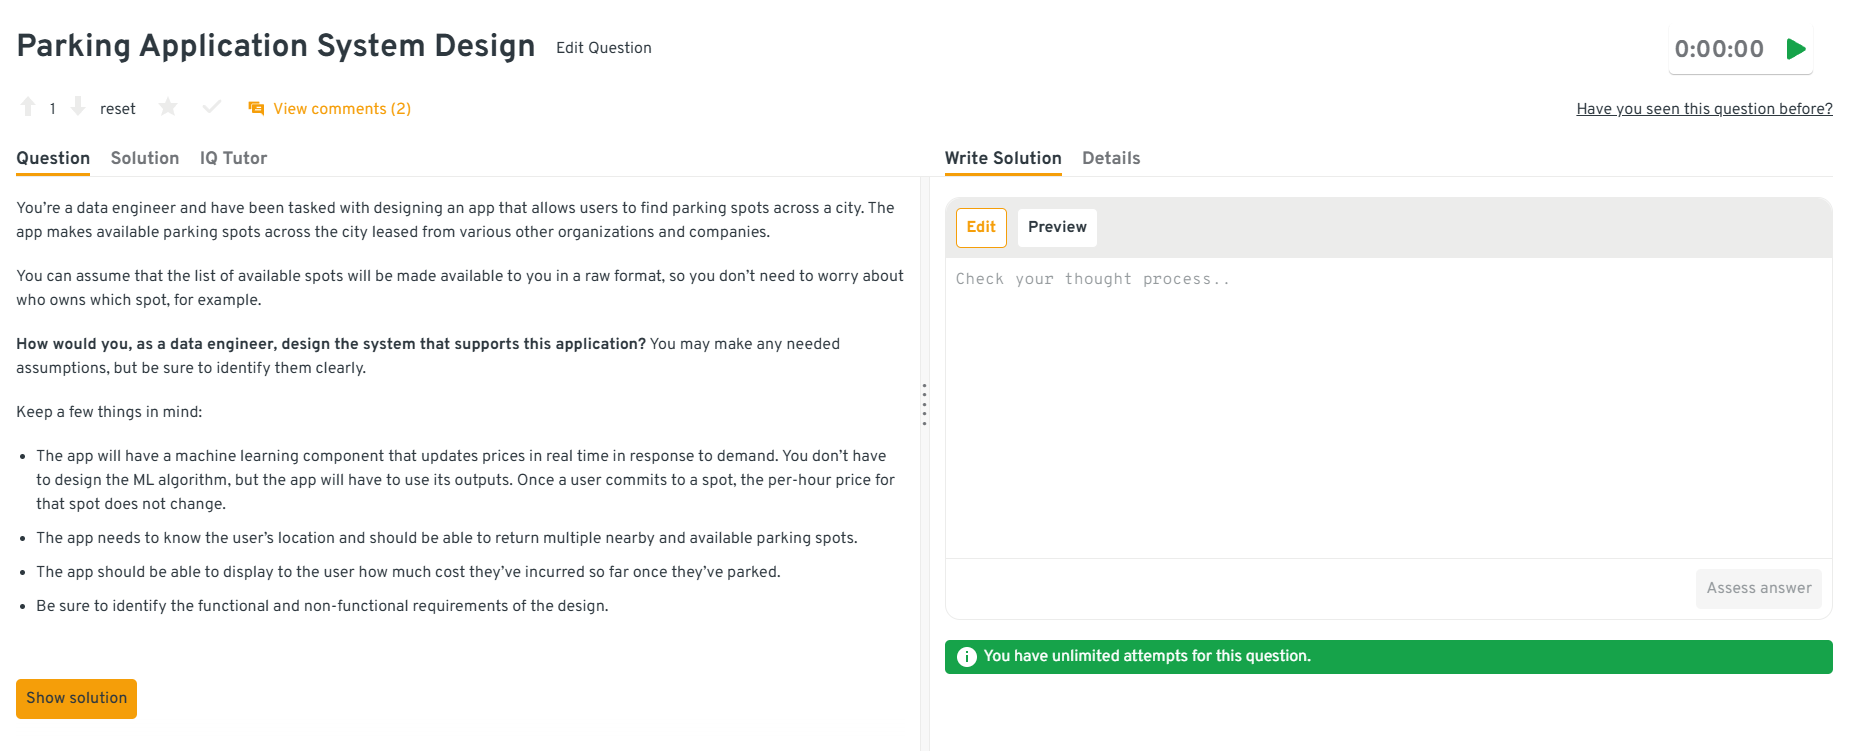Bookmark the question with the star icon

pyautogui.click(x=168, y=107)
